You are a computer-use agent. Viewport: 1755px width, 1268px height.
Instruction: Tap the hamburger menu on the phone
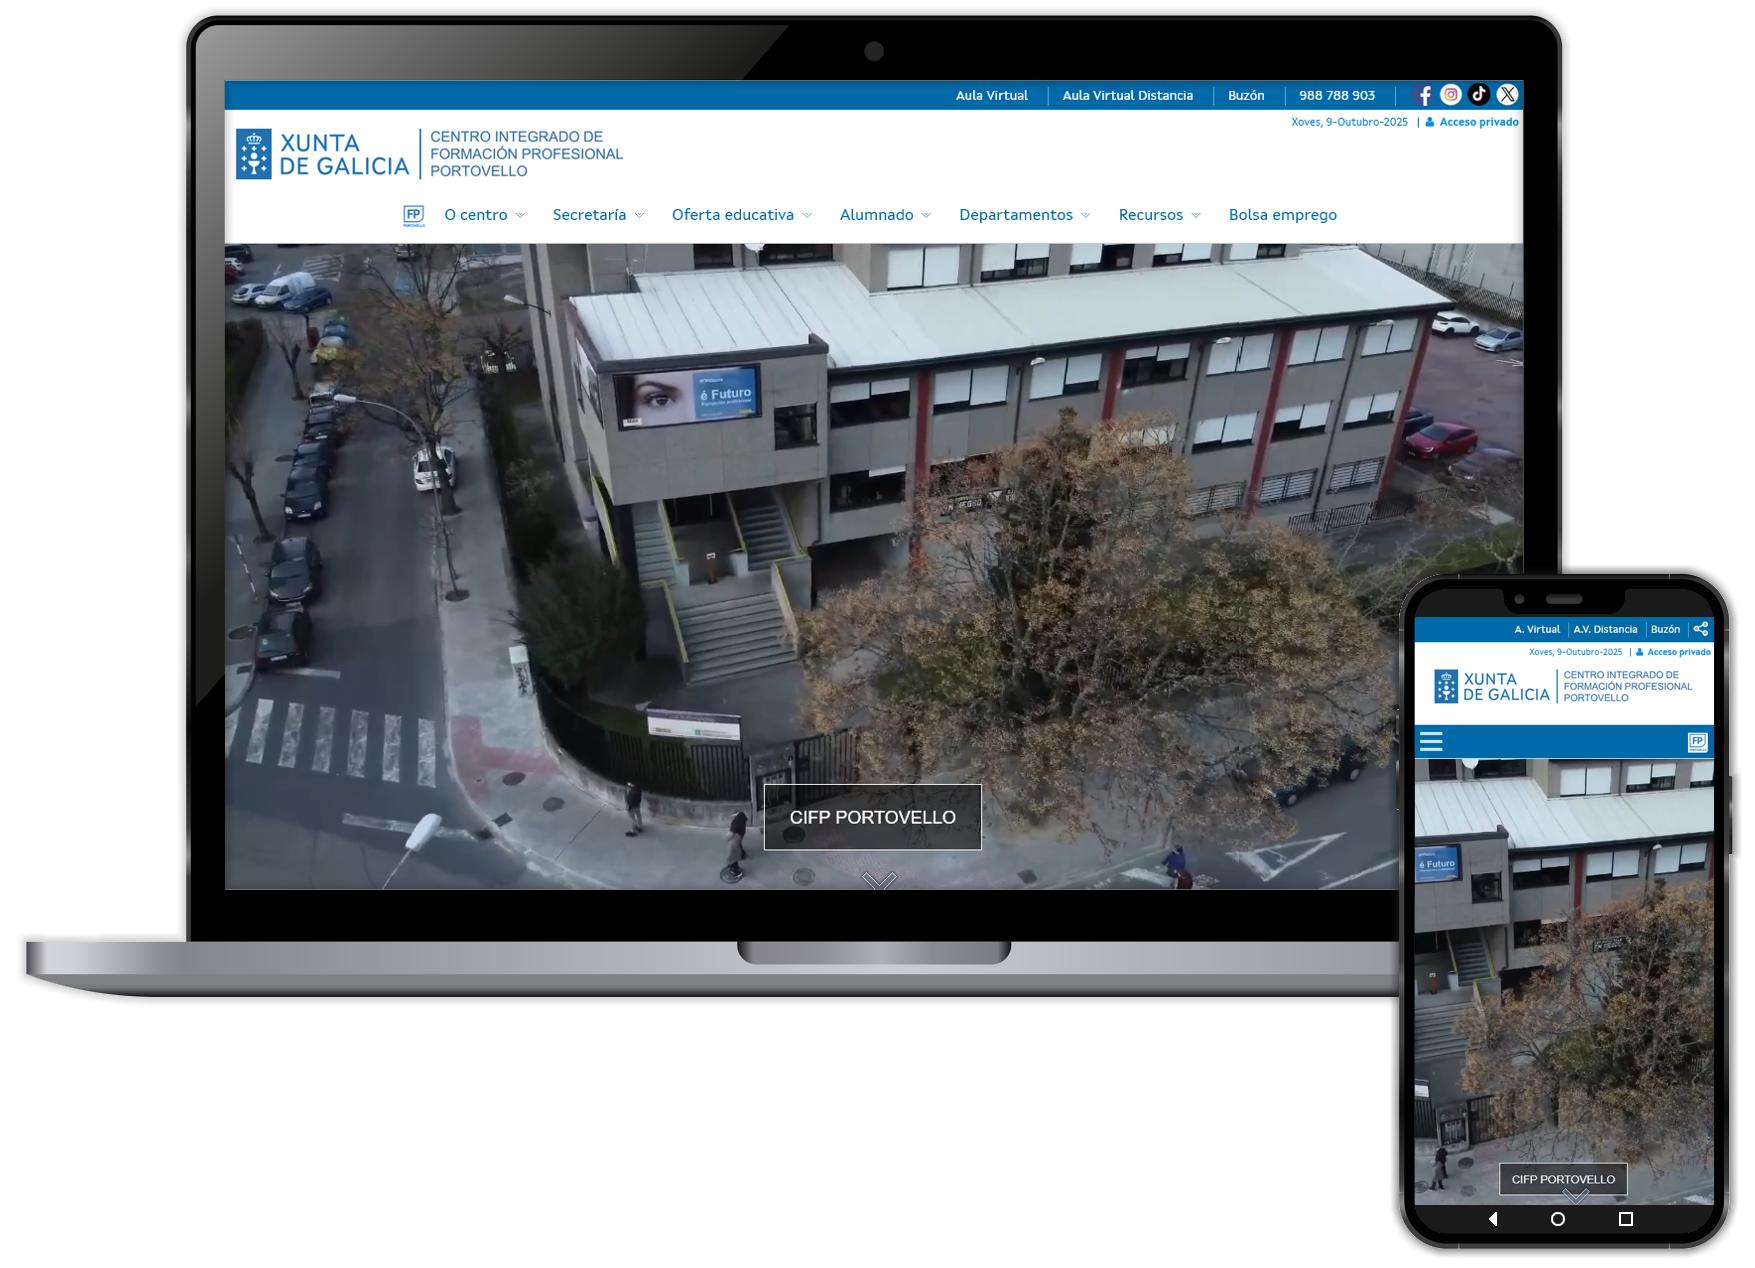click(x=1431, y=741)
